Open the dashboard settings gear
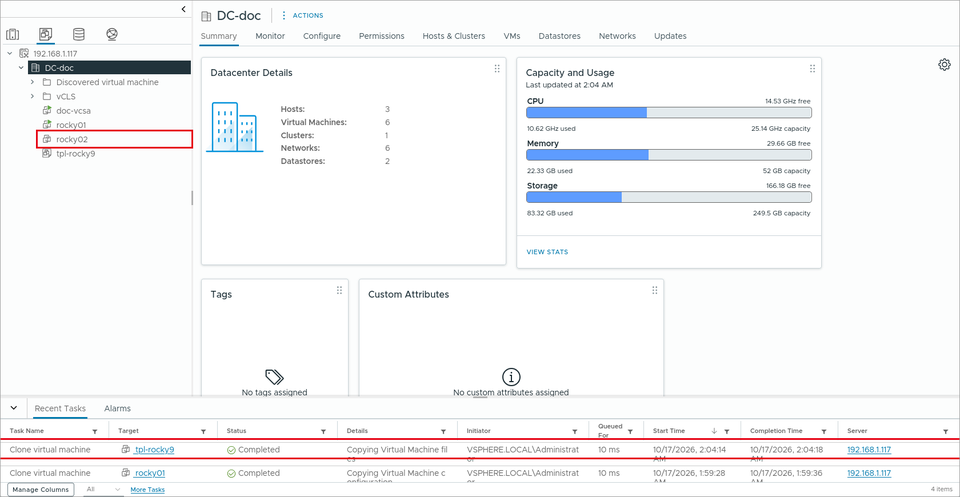The image size is (960, 497). [944, 64]
